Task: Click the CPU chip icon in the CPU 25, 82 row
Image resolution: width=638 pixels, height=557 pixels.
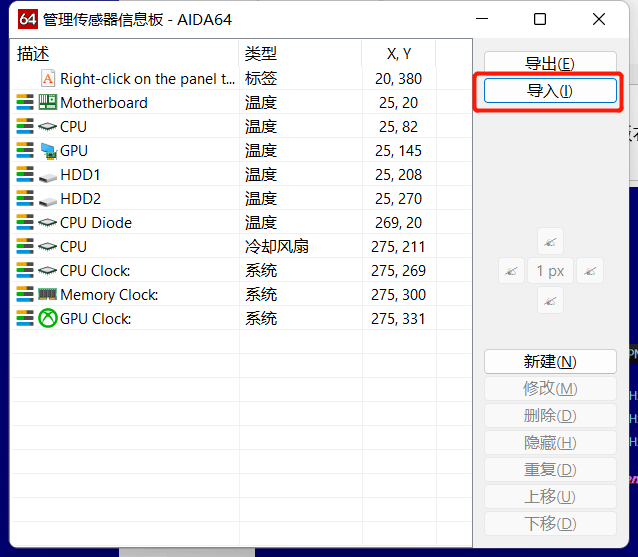Action: tap(48, 127)
